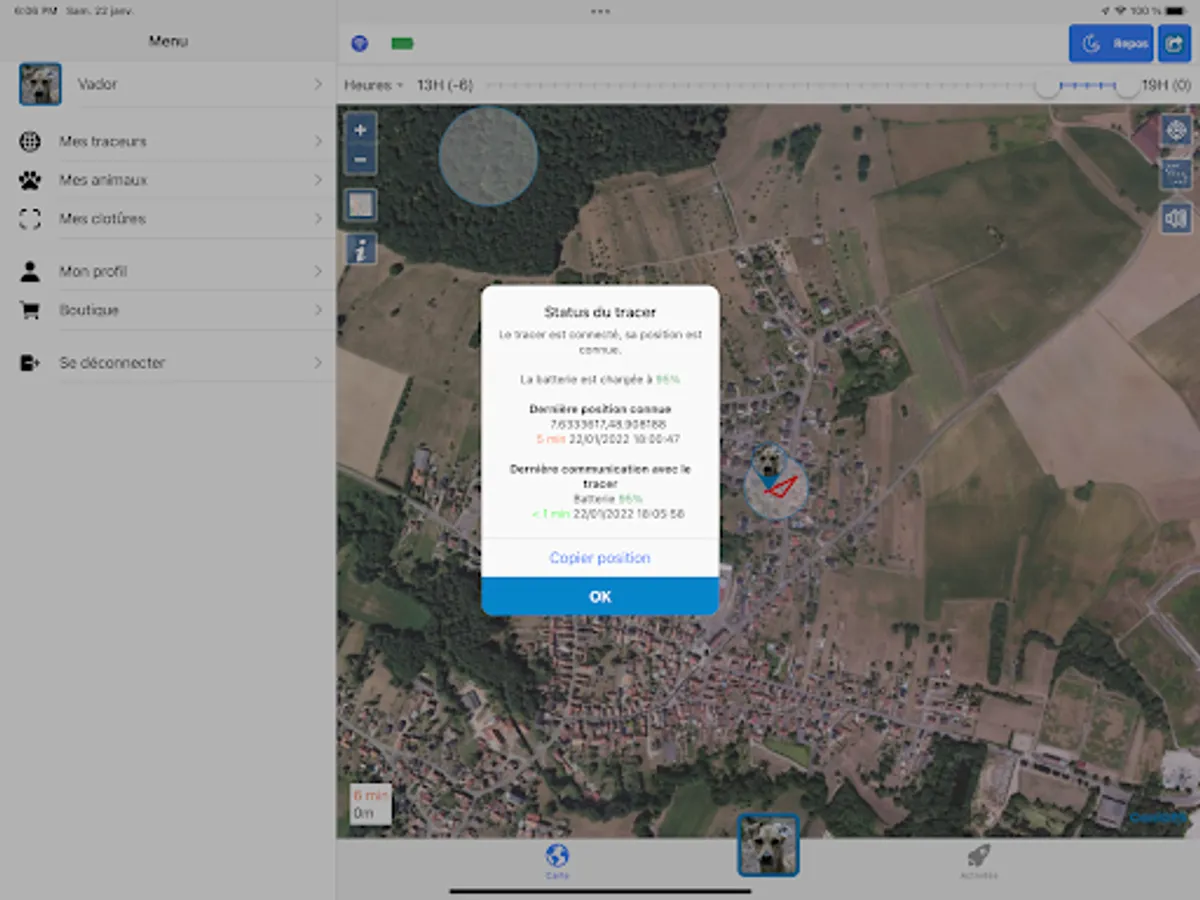Click the logout icon by Se déconnecter
This screenshot has height=900, width=1200.
(x=30, y=363)
